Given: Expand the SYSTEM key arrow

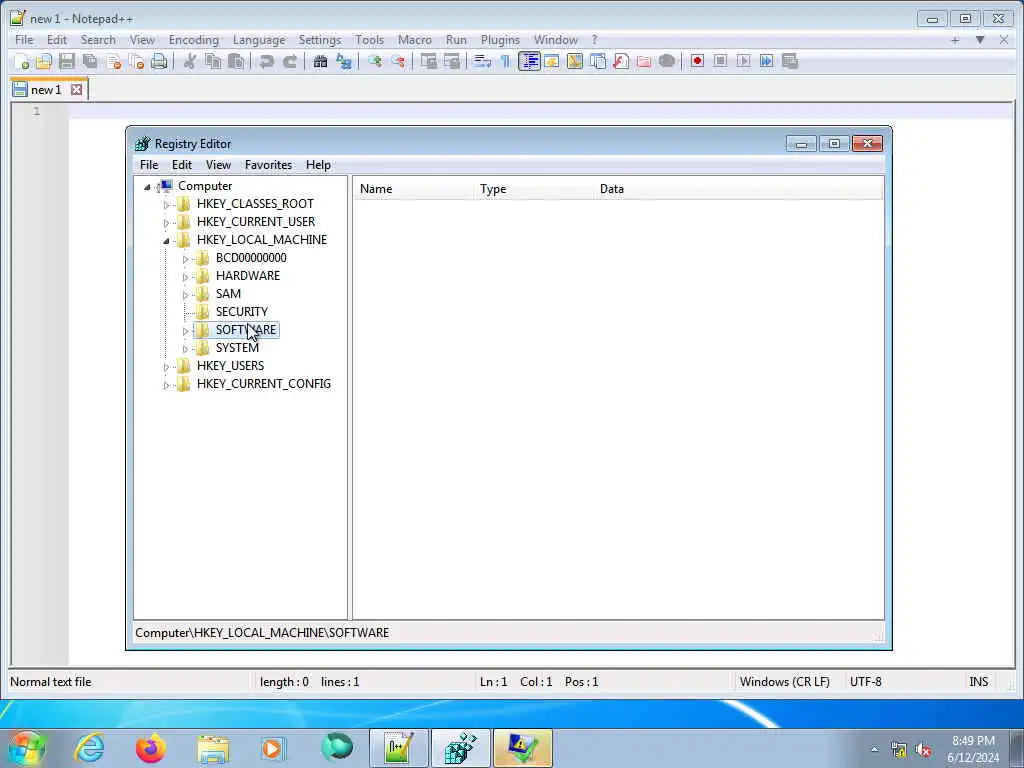Looking at the screenshot, I should point(185,349).
